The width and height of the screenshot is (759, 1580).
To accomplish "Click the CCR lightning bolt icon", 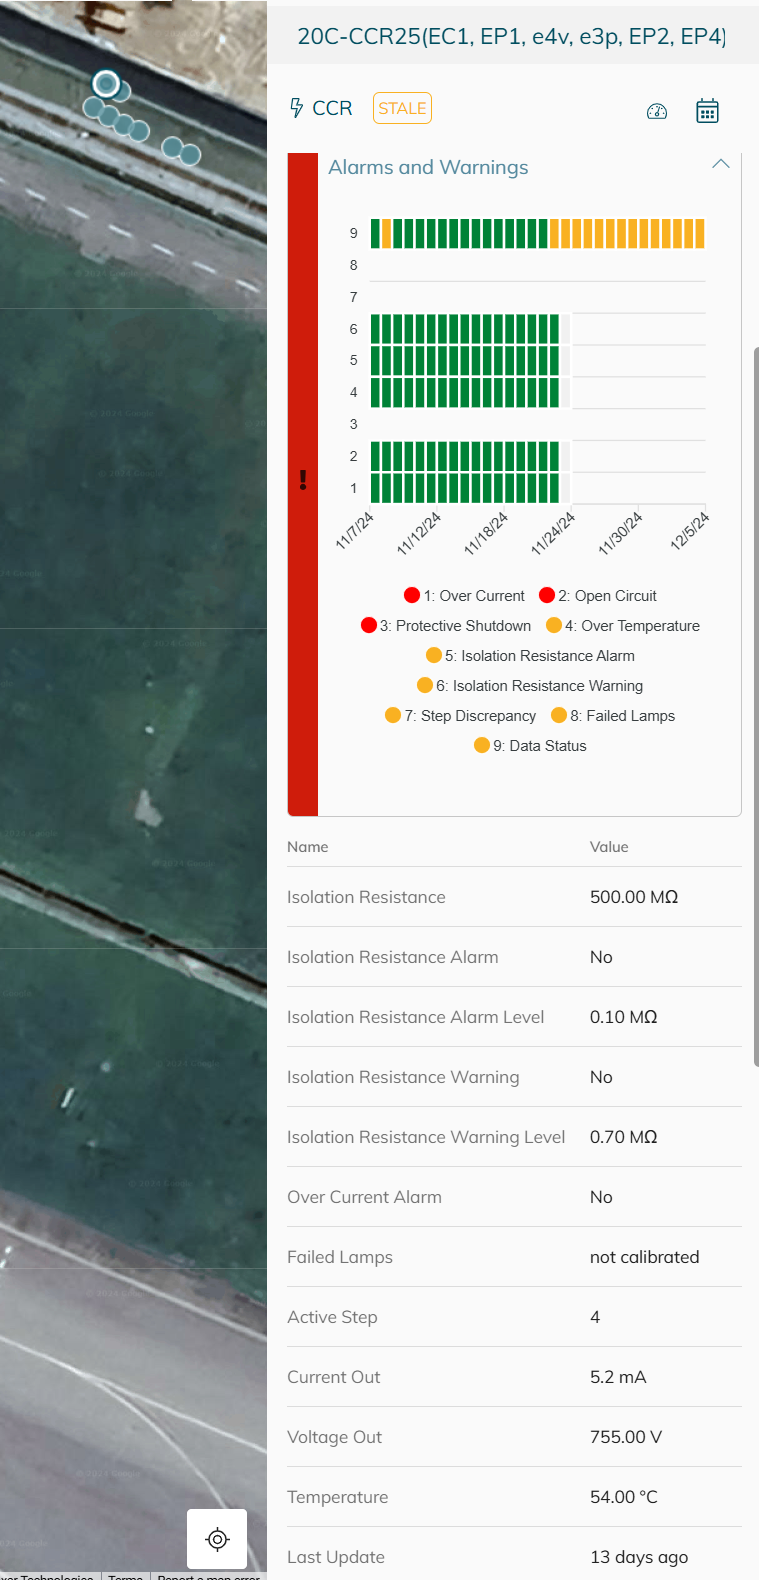I will pos(296,108).
